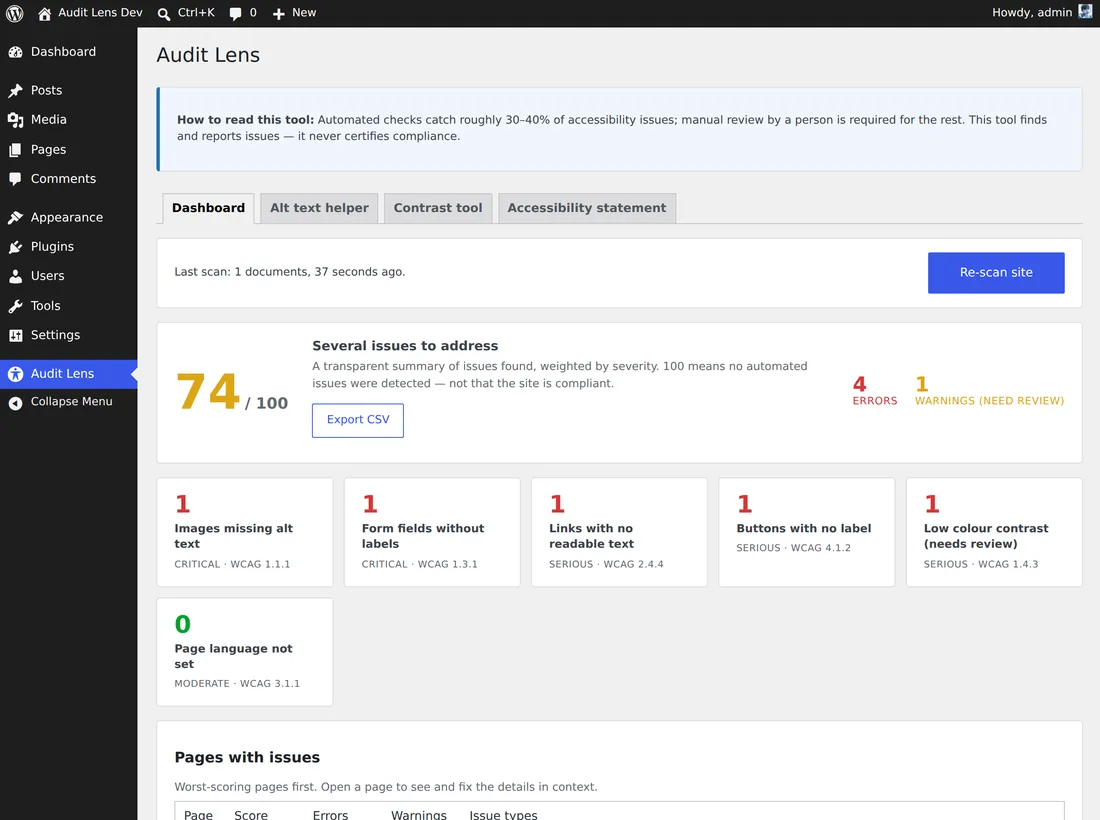This screenshot has width=1100, height=820.
Task: Click the Appearance brush icon
Action: pyautogui.click(x=15, y=217)
